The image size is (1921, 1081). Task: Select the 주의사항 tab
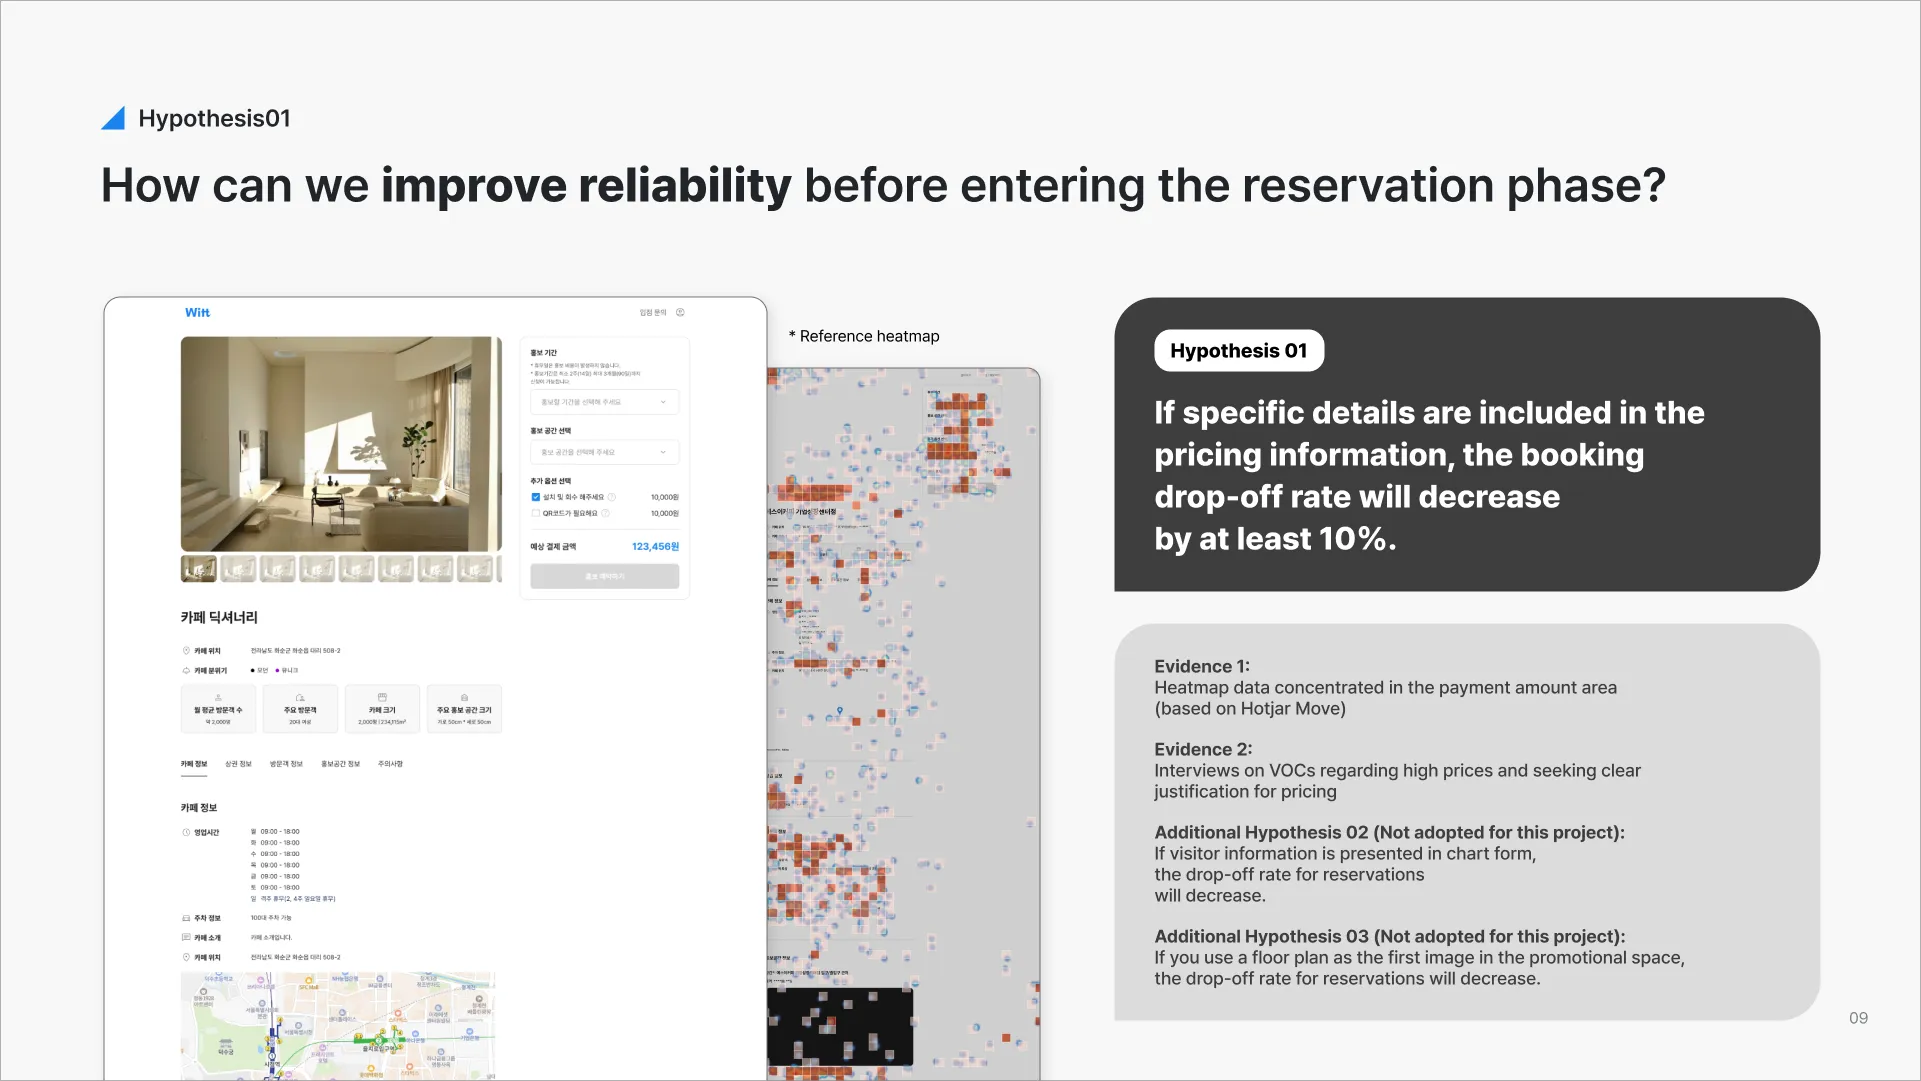pyautogui.click(x=390, y=764)
